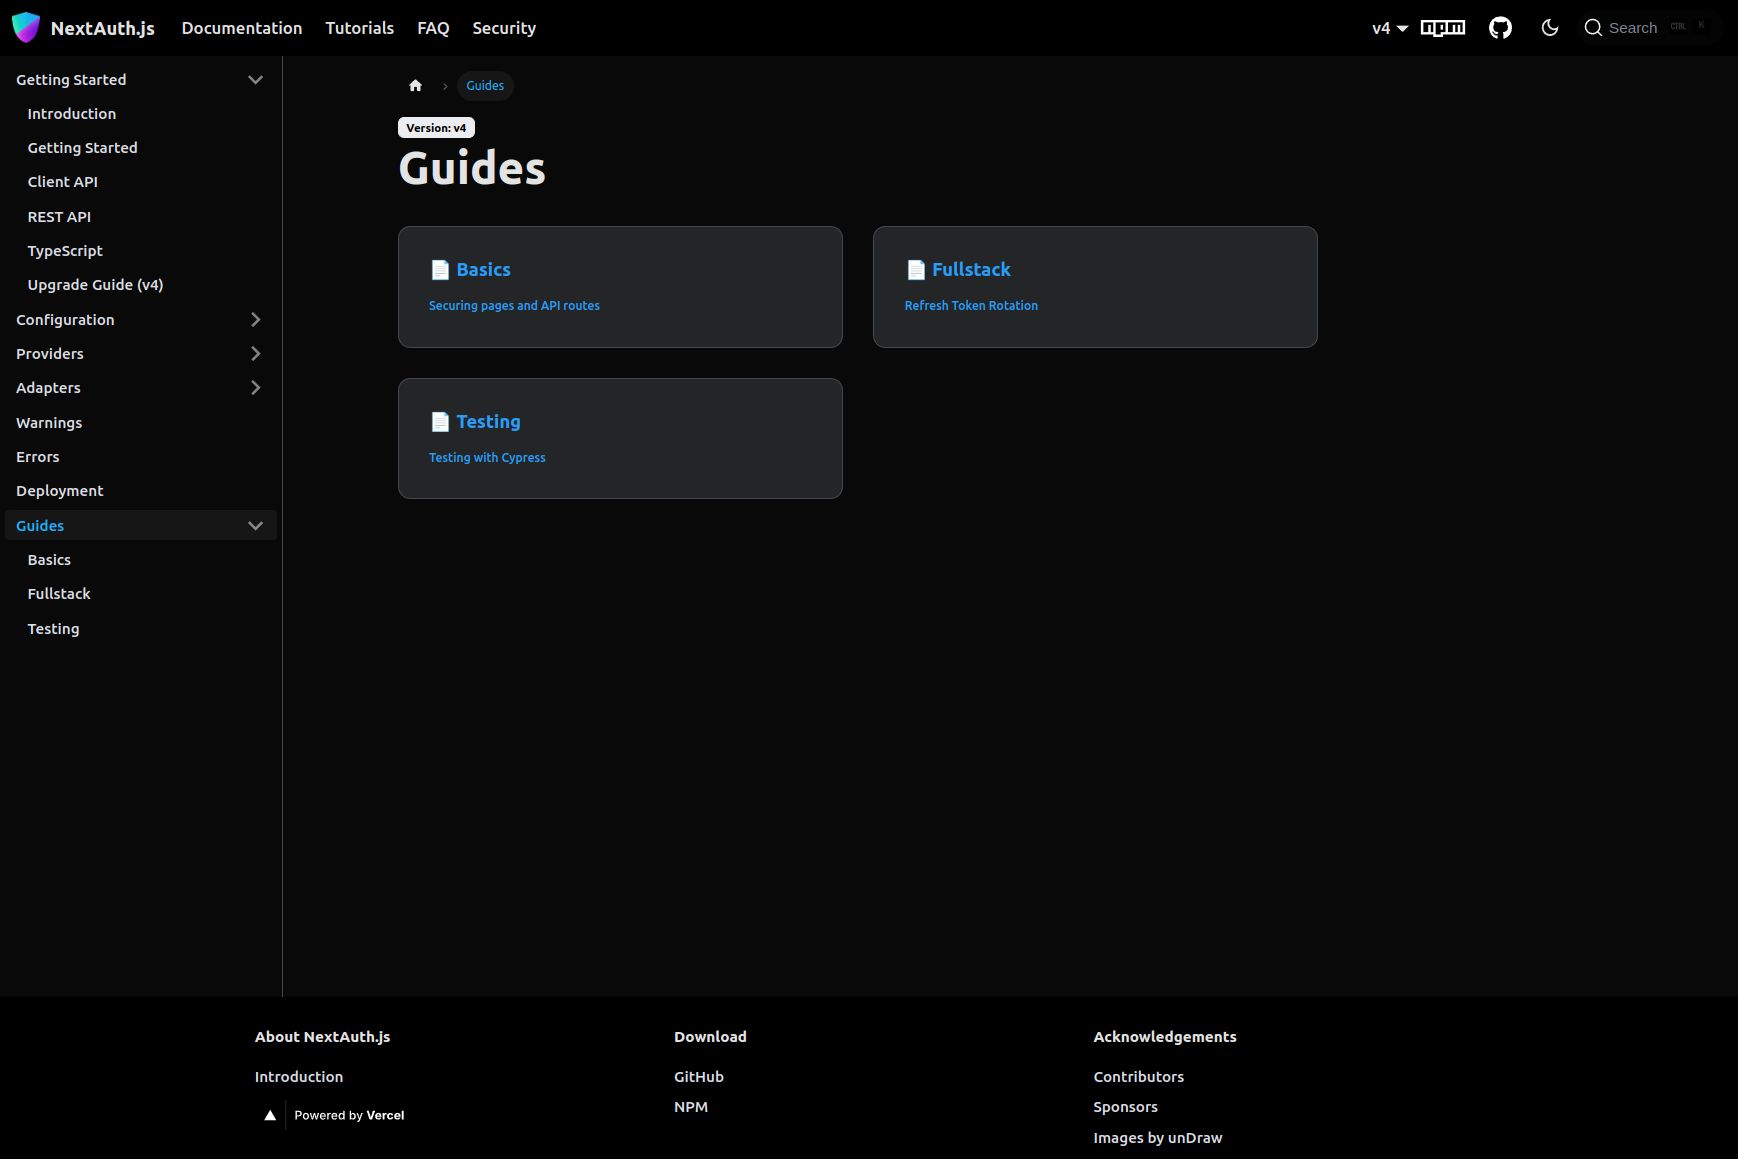Select Guides in the sidebar
1738x1159 pixels.
click(40, 526)
